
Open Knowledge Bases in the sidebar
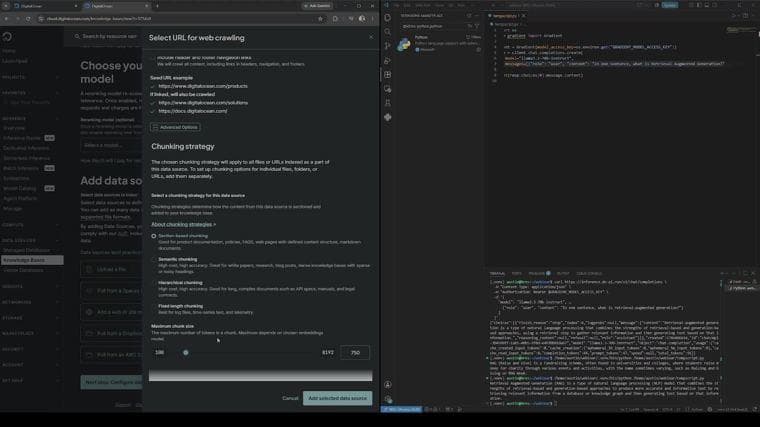click(x=32, y=260)
